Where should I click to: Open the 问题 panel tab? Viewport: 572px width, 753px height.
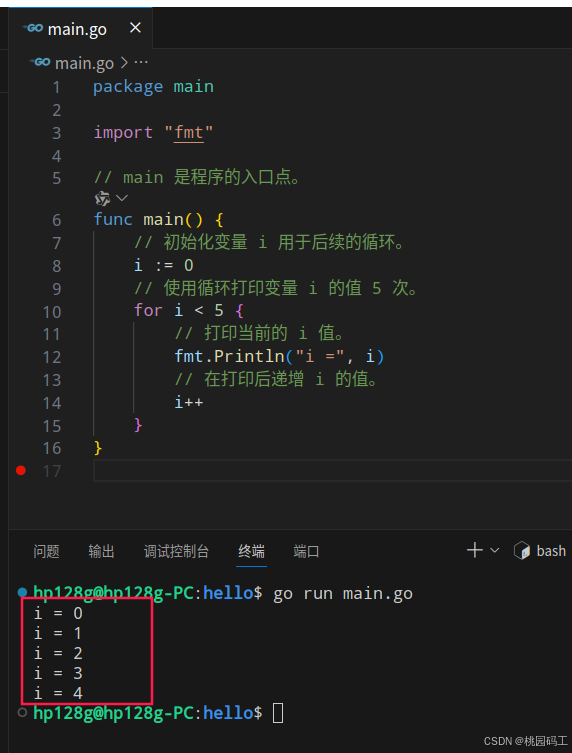47,551
